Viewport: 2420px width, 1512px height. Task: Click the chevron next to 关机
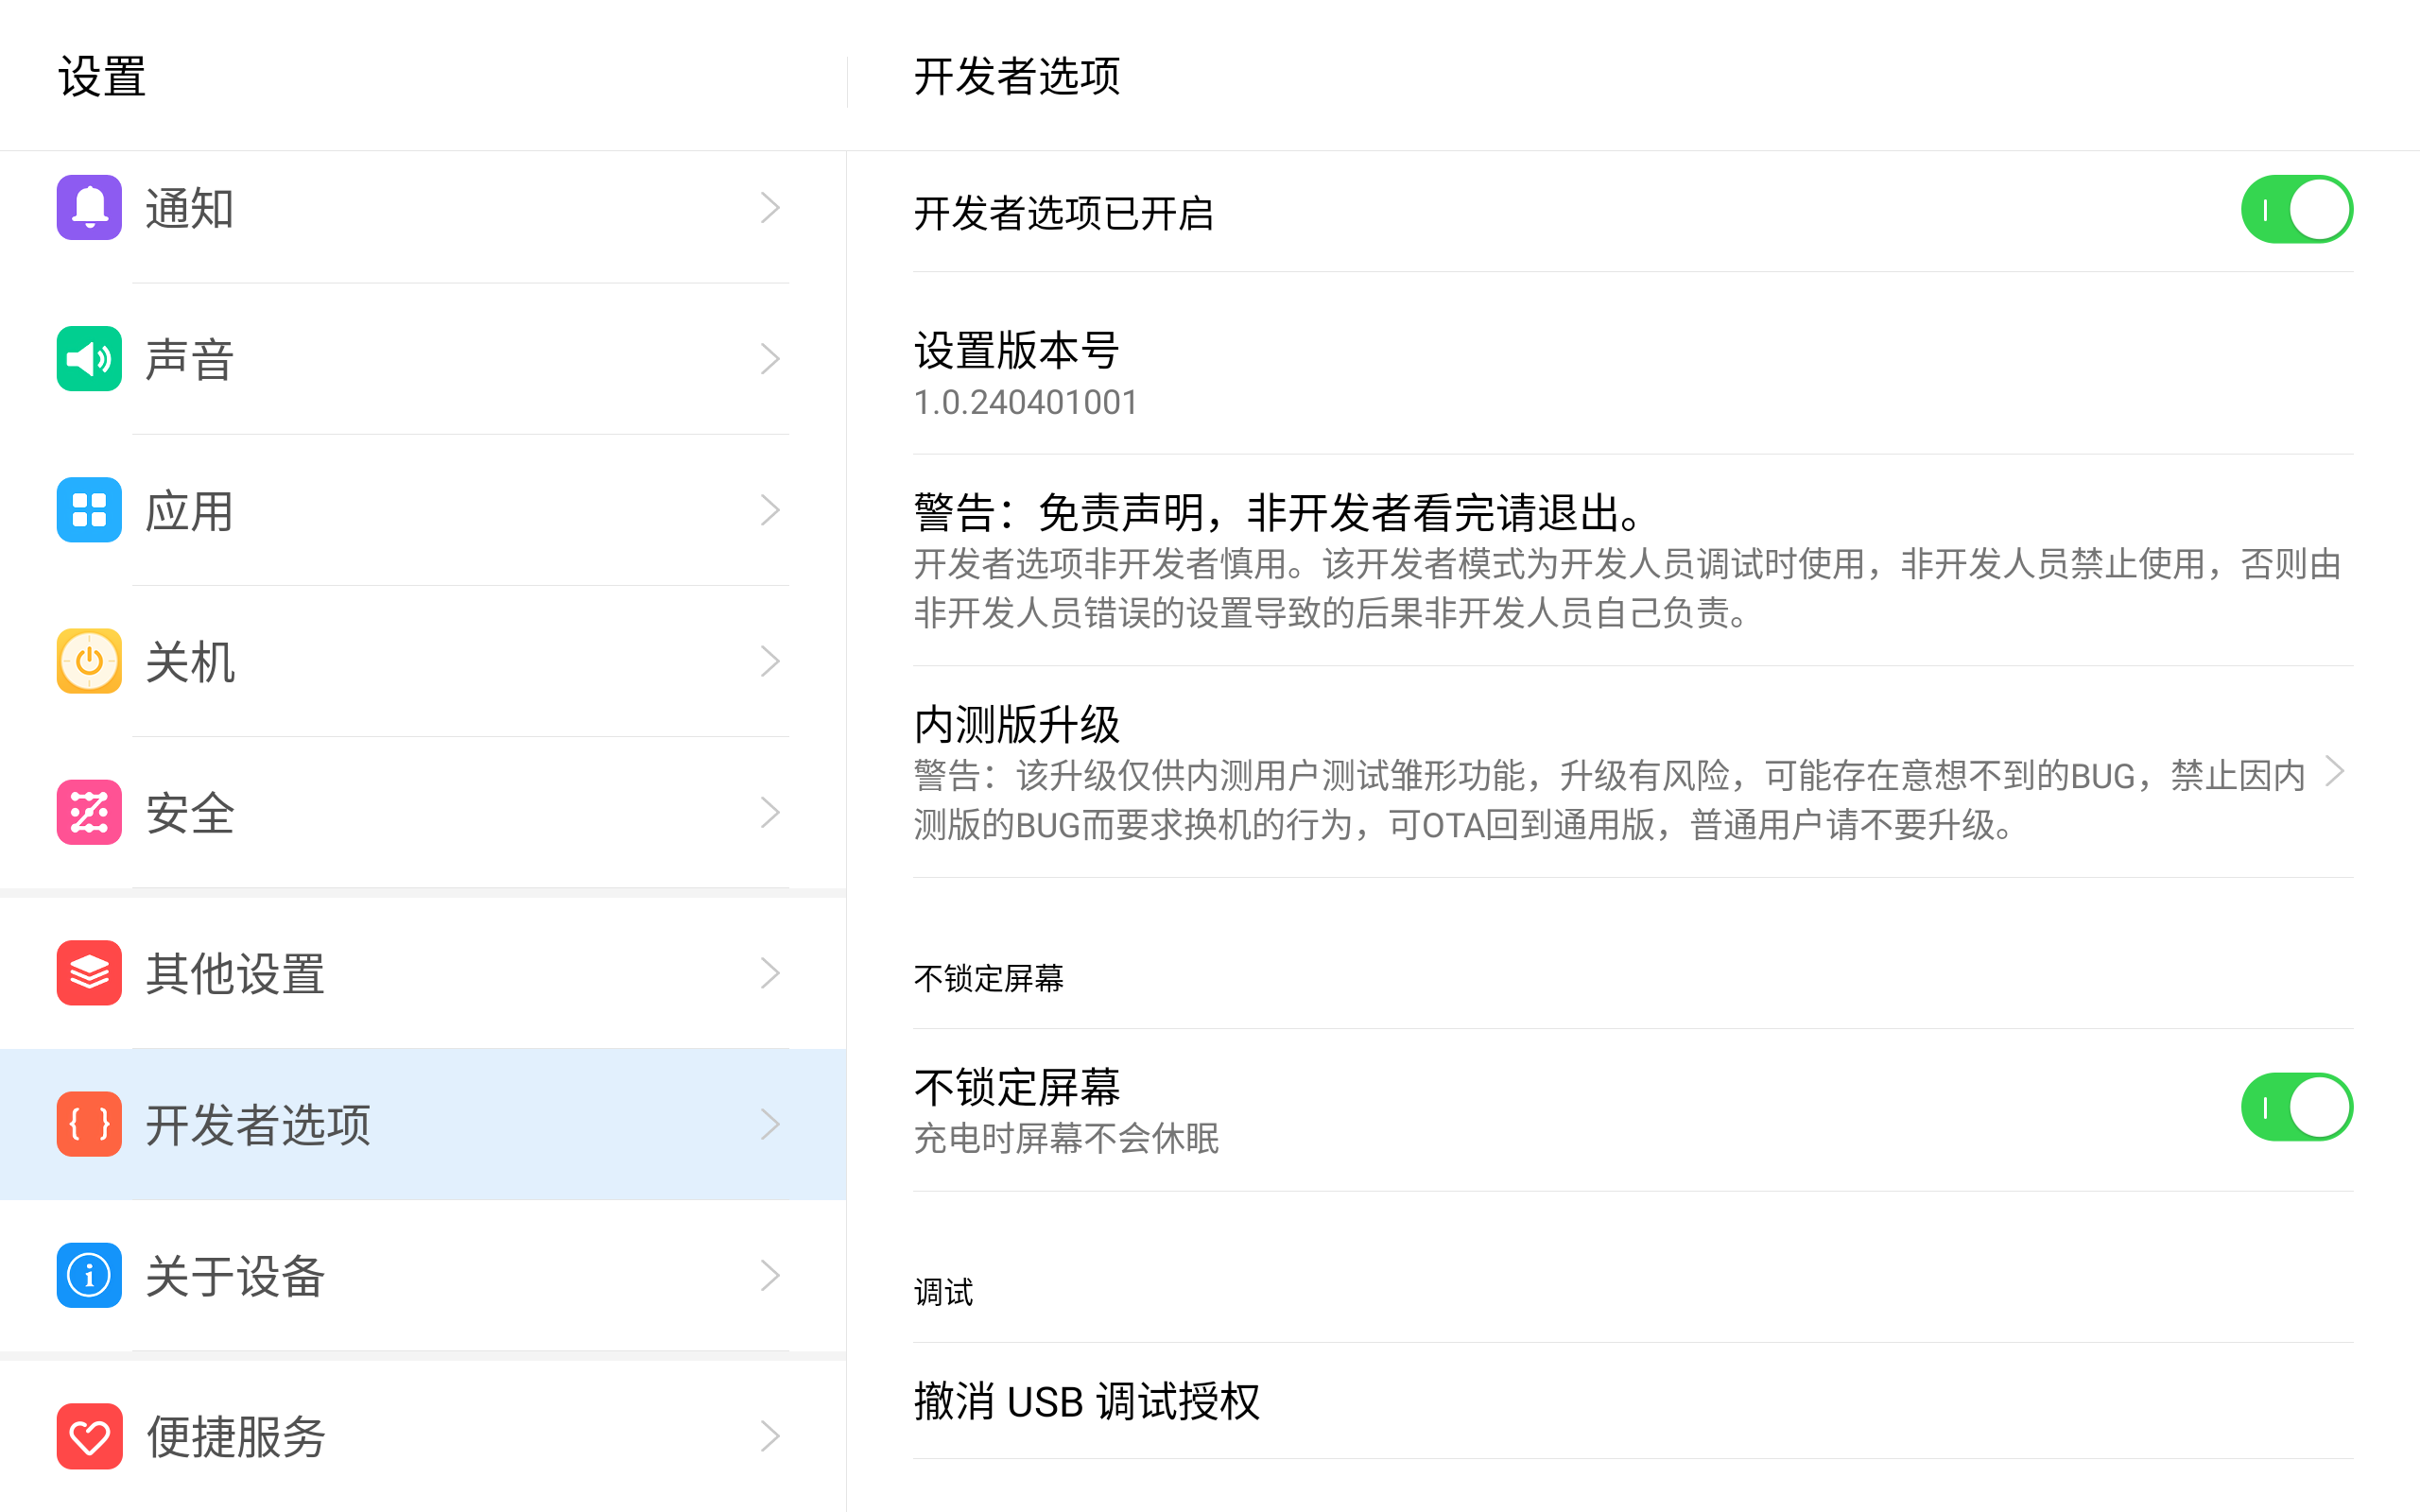(x=769, y=661)
